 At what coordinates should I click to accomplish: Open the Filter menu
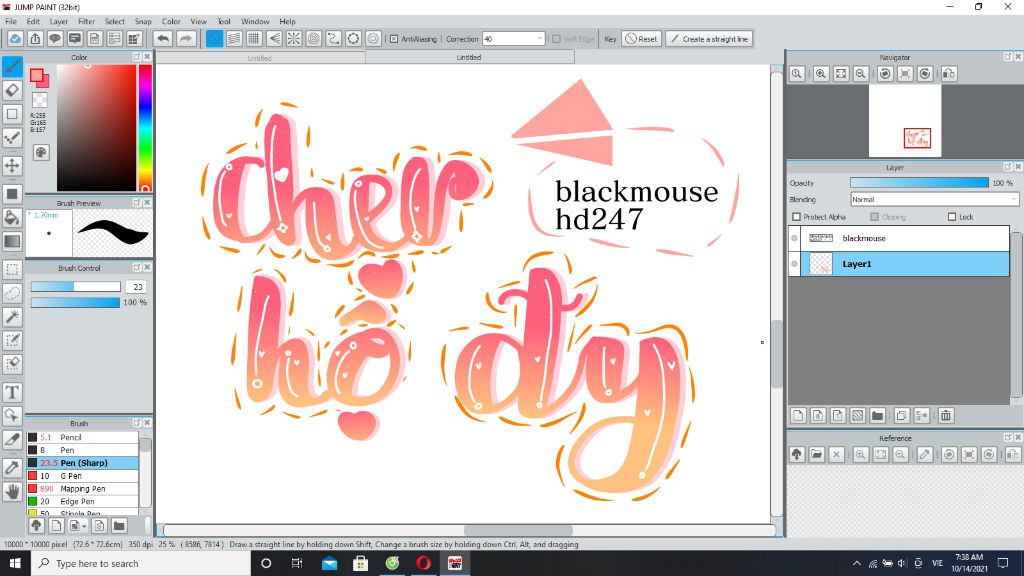(86, 22)
